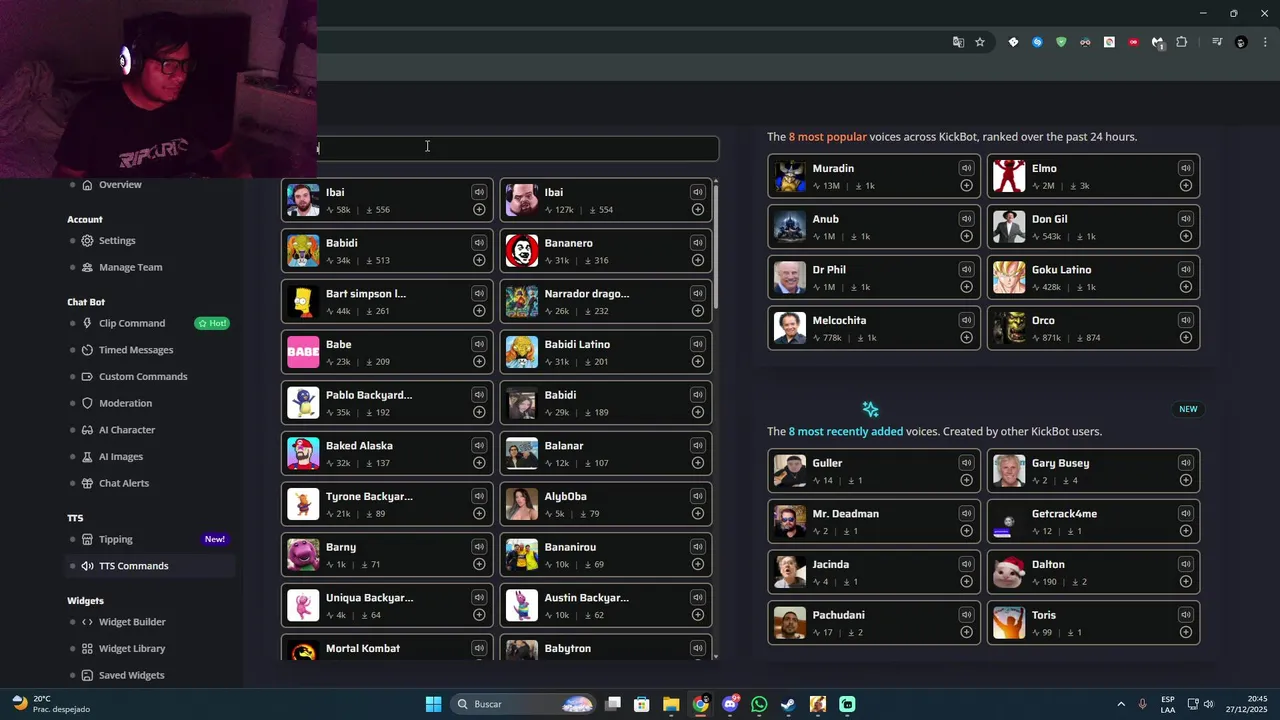Play preview of Babe voice
This screenshot has height=720, width=1280.
click(x=479, y=344)
